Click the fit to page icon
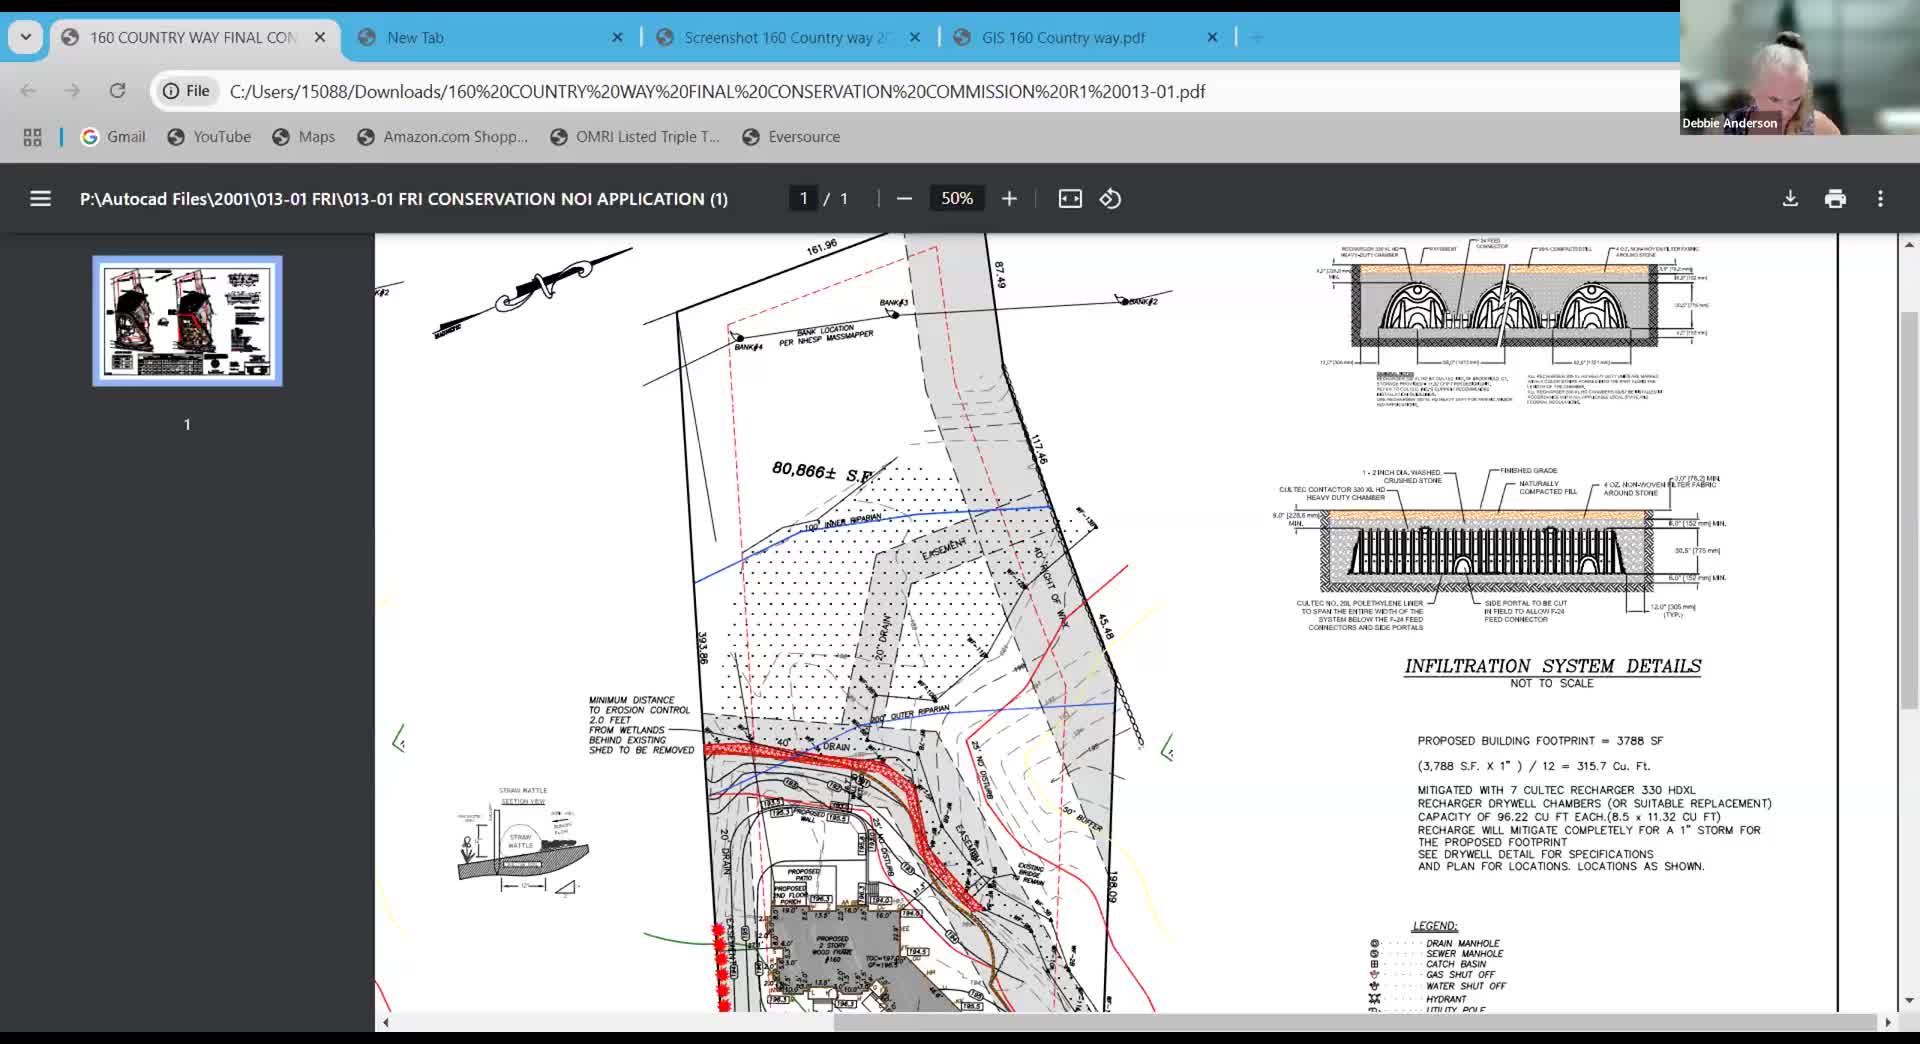Image resolution: width=1920 pixels, height=1044 pixels. coord(1070,199)
